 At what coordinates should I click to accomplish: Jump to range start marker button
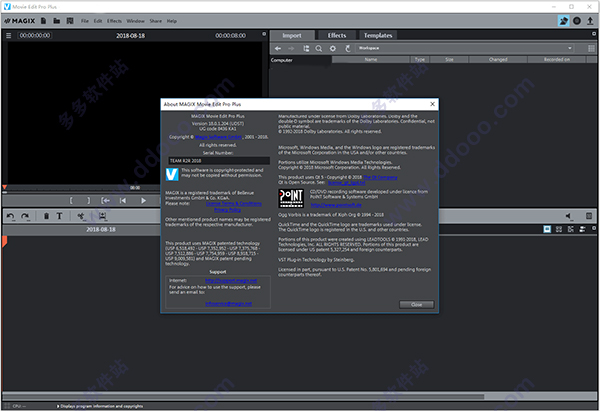105,201
